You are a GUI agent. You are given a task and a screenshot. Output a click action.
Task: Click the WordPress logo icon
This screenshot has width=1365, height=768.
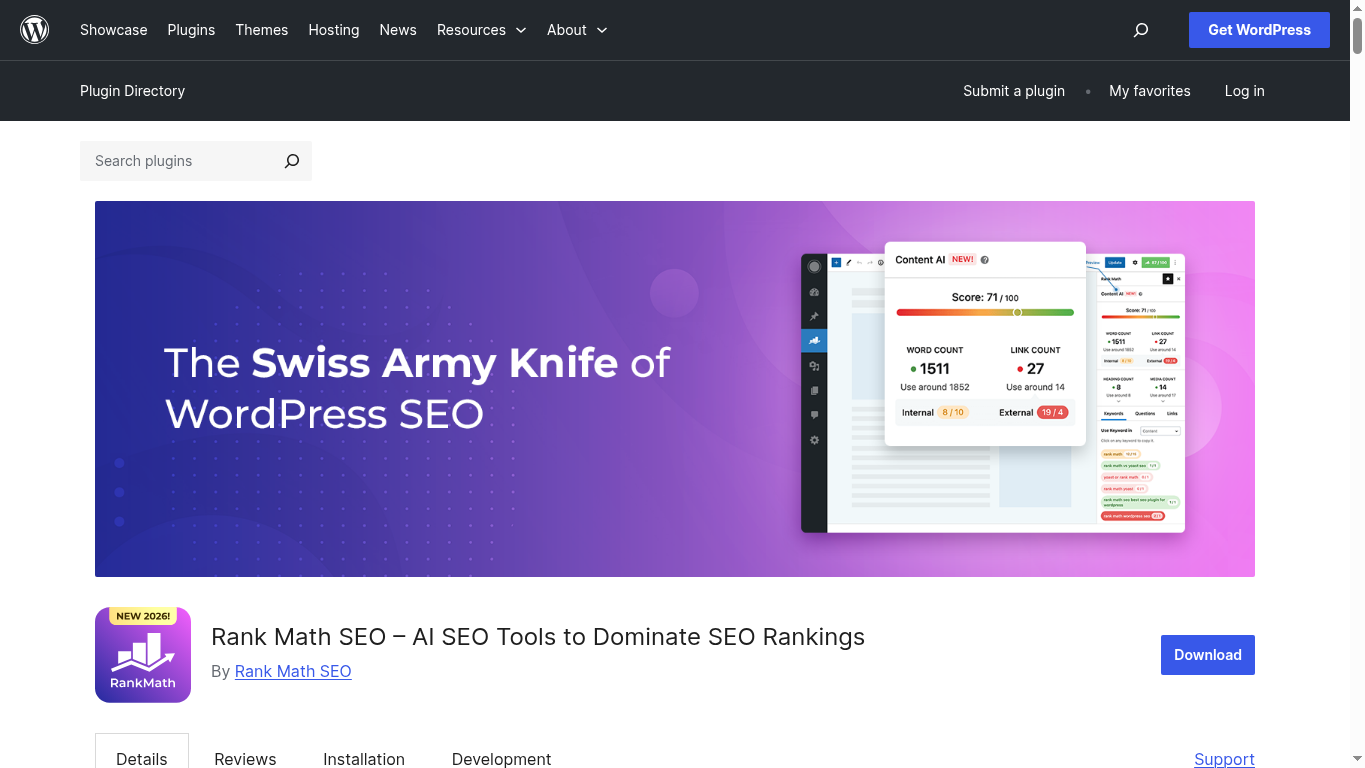pos(35,30)
